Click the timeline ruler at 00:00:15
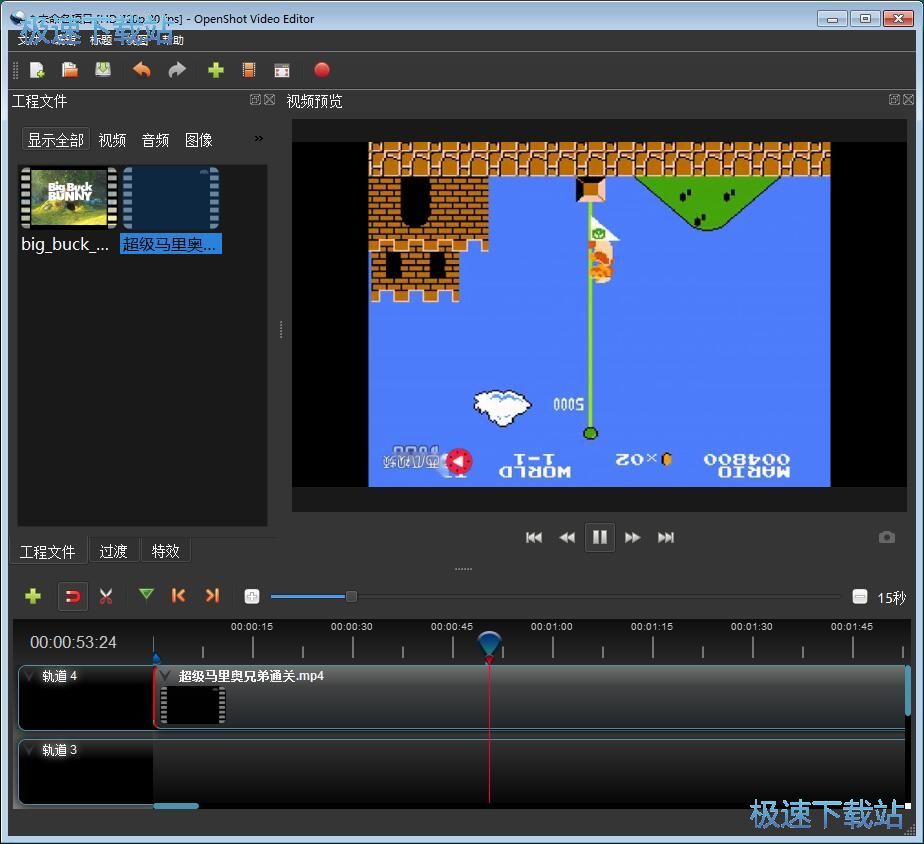The image size is (924, 844). point(252,627)
